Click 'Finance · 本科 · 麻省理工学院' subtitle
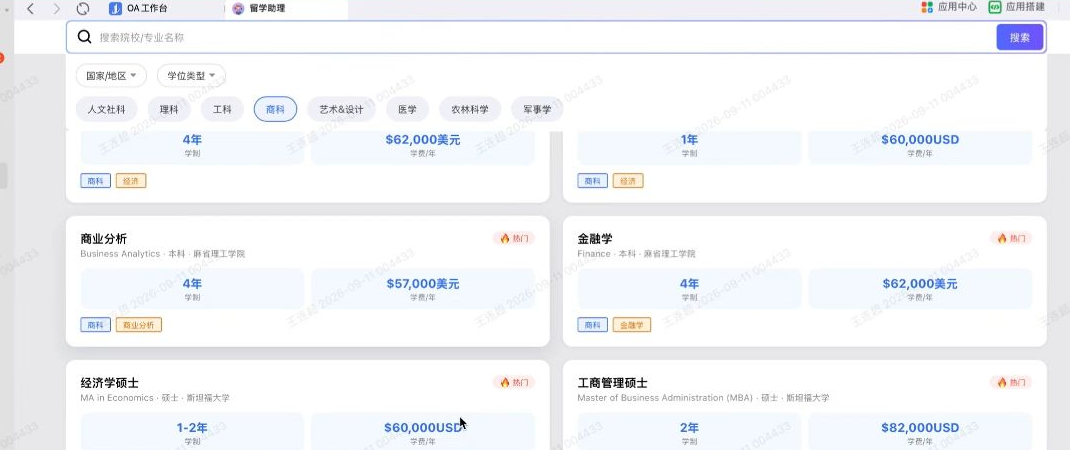1070x450 pixels. pos(636,254)
